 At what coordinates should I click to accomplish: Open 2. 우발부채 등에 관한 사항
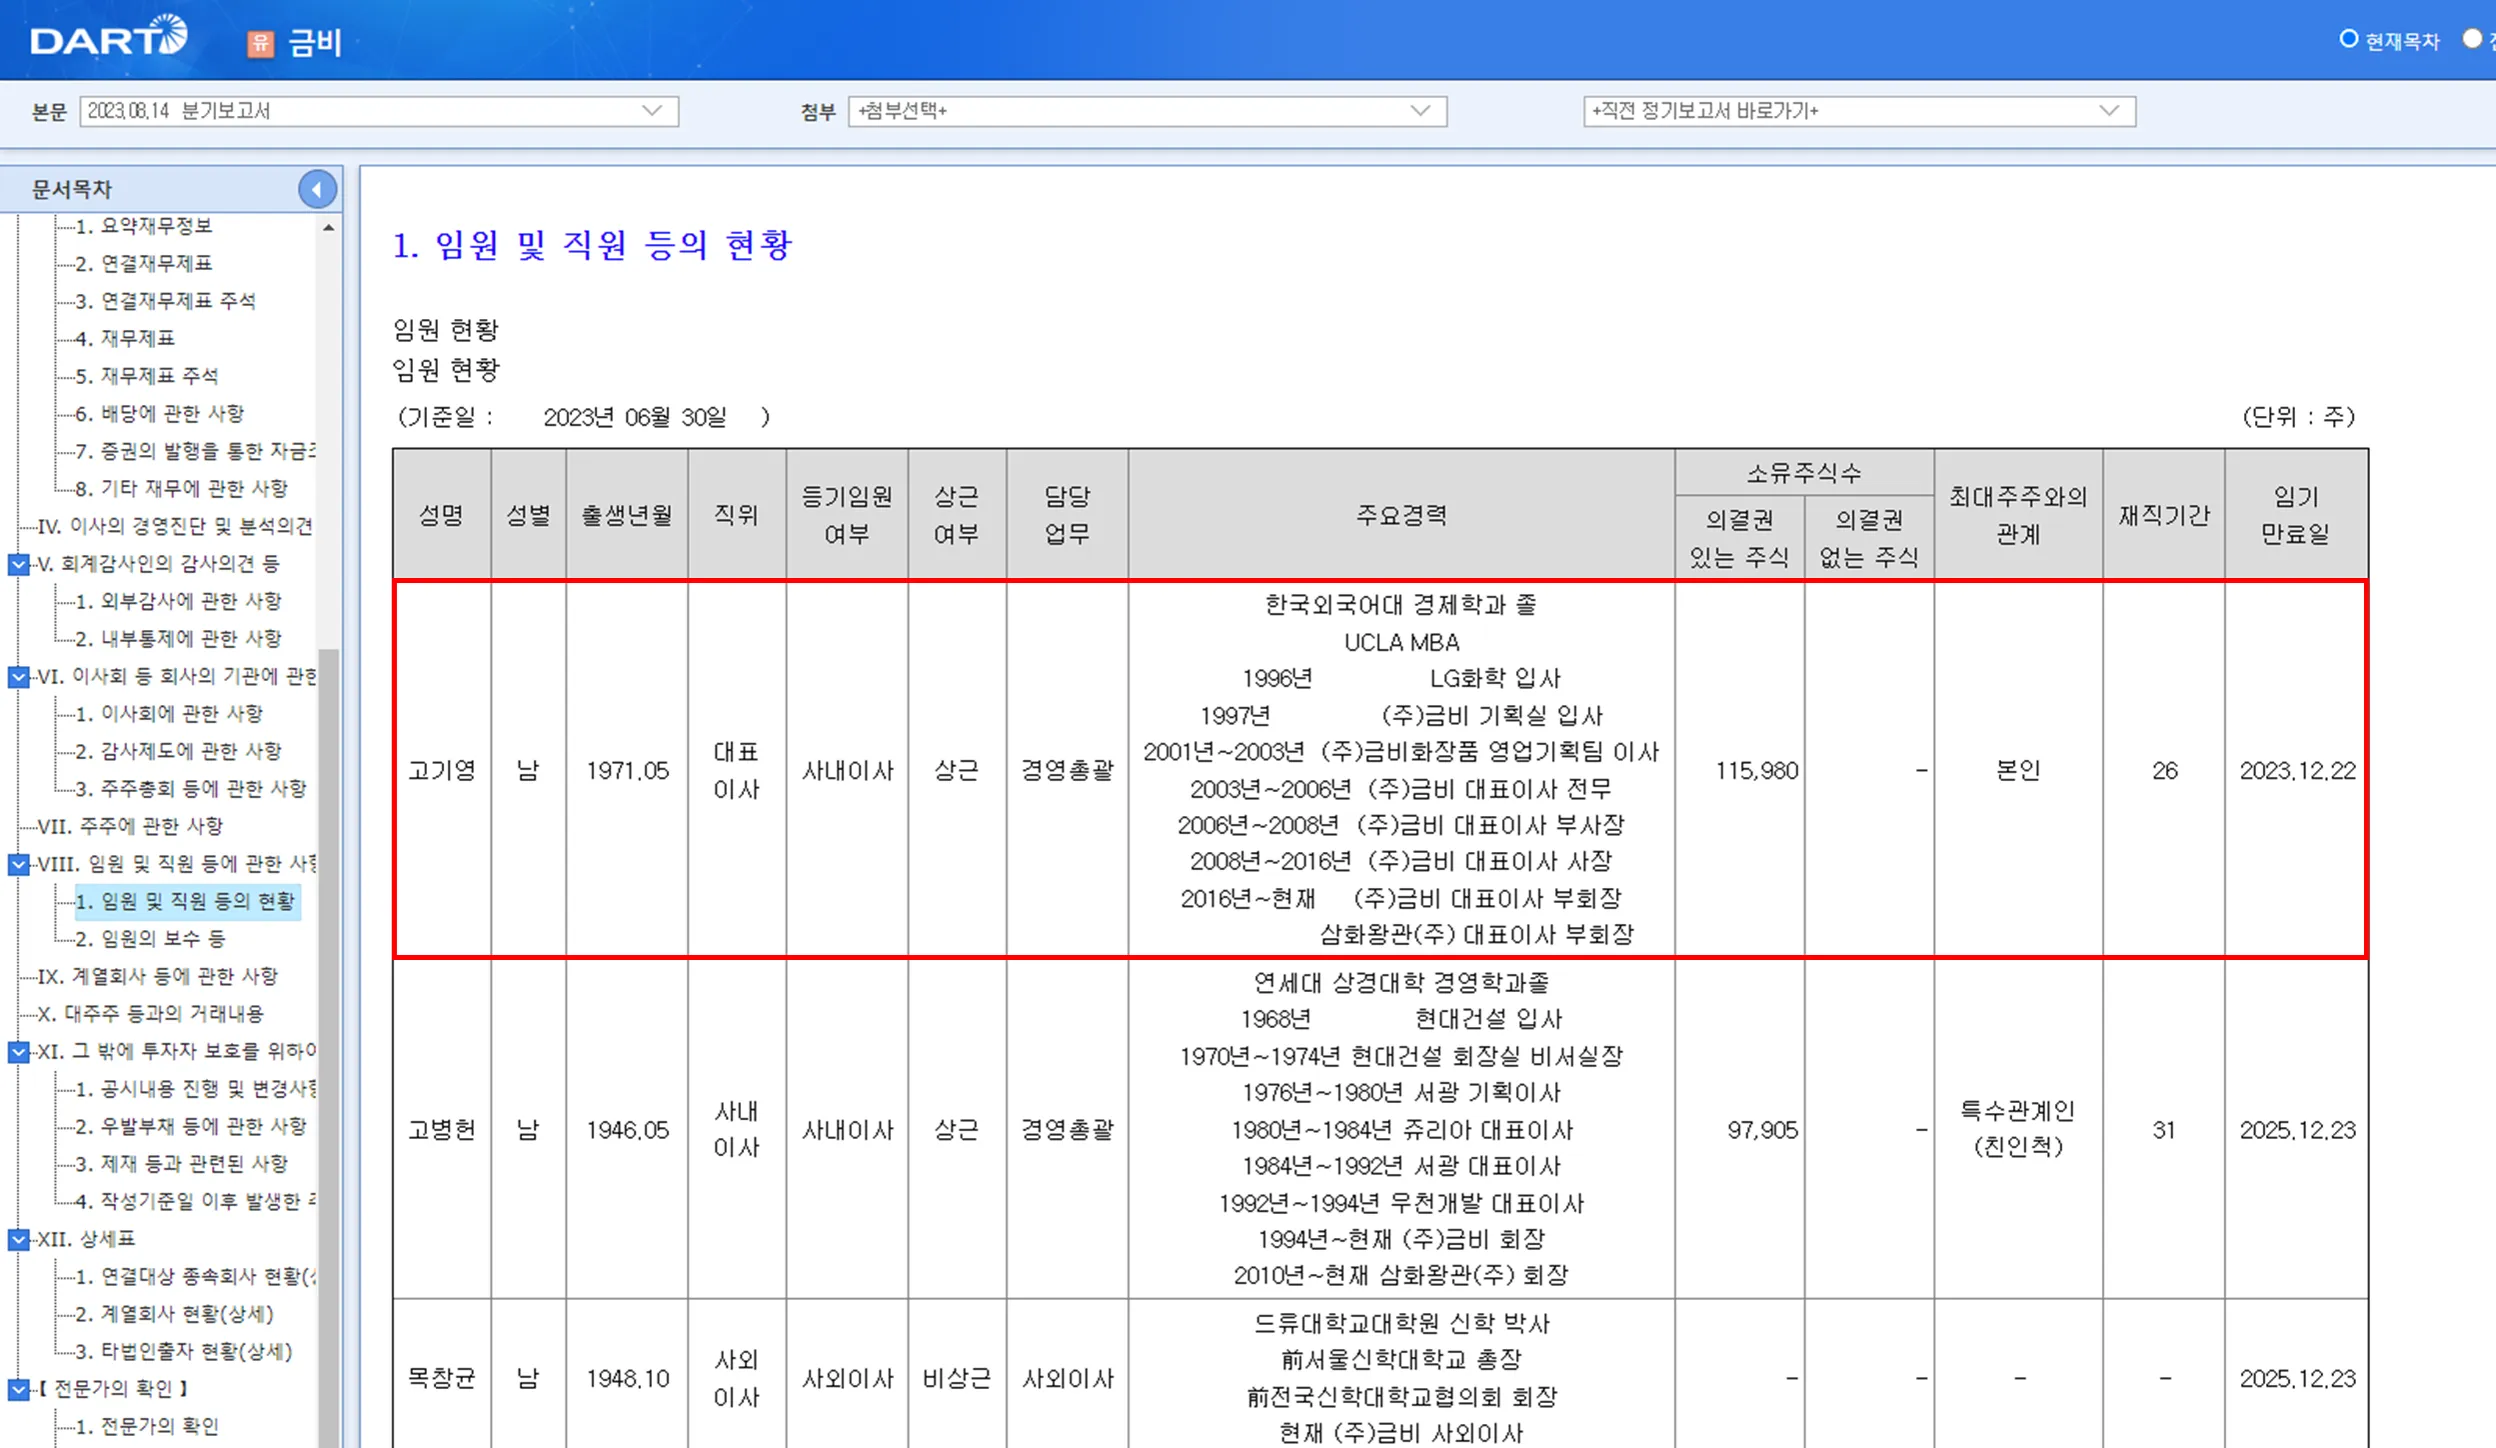(192, 1126)
